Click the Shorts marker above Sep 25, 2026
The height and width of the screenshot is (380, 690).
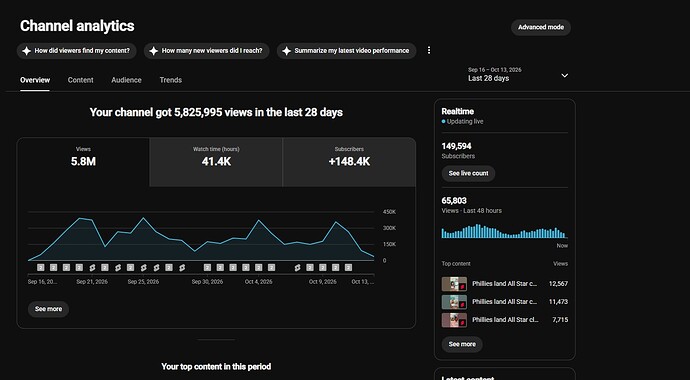click(x=143, y=267)
